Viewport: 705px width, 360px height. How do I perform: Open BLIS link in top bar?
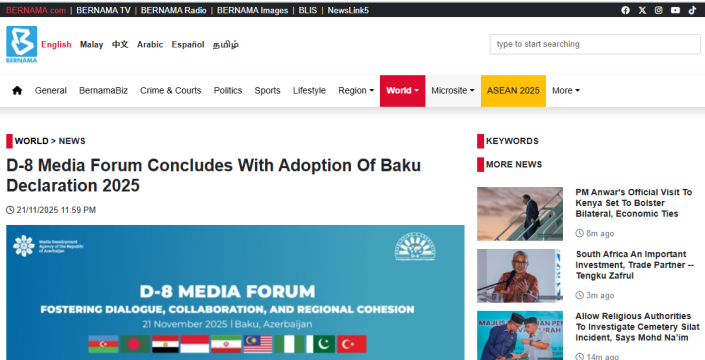pos(308,10)
